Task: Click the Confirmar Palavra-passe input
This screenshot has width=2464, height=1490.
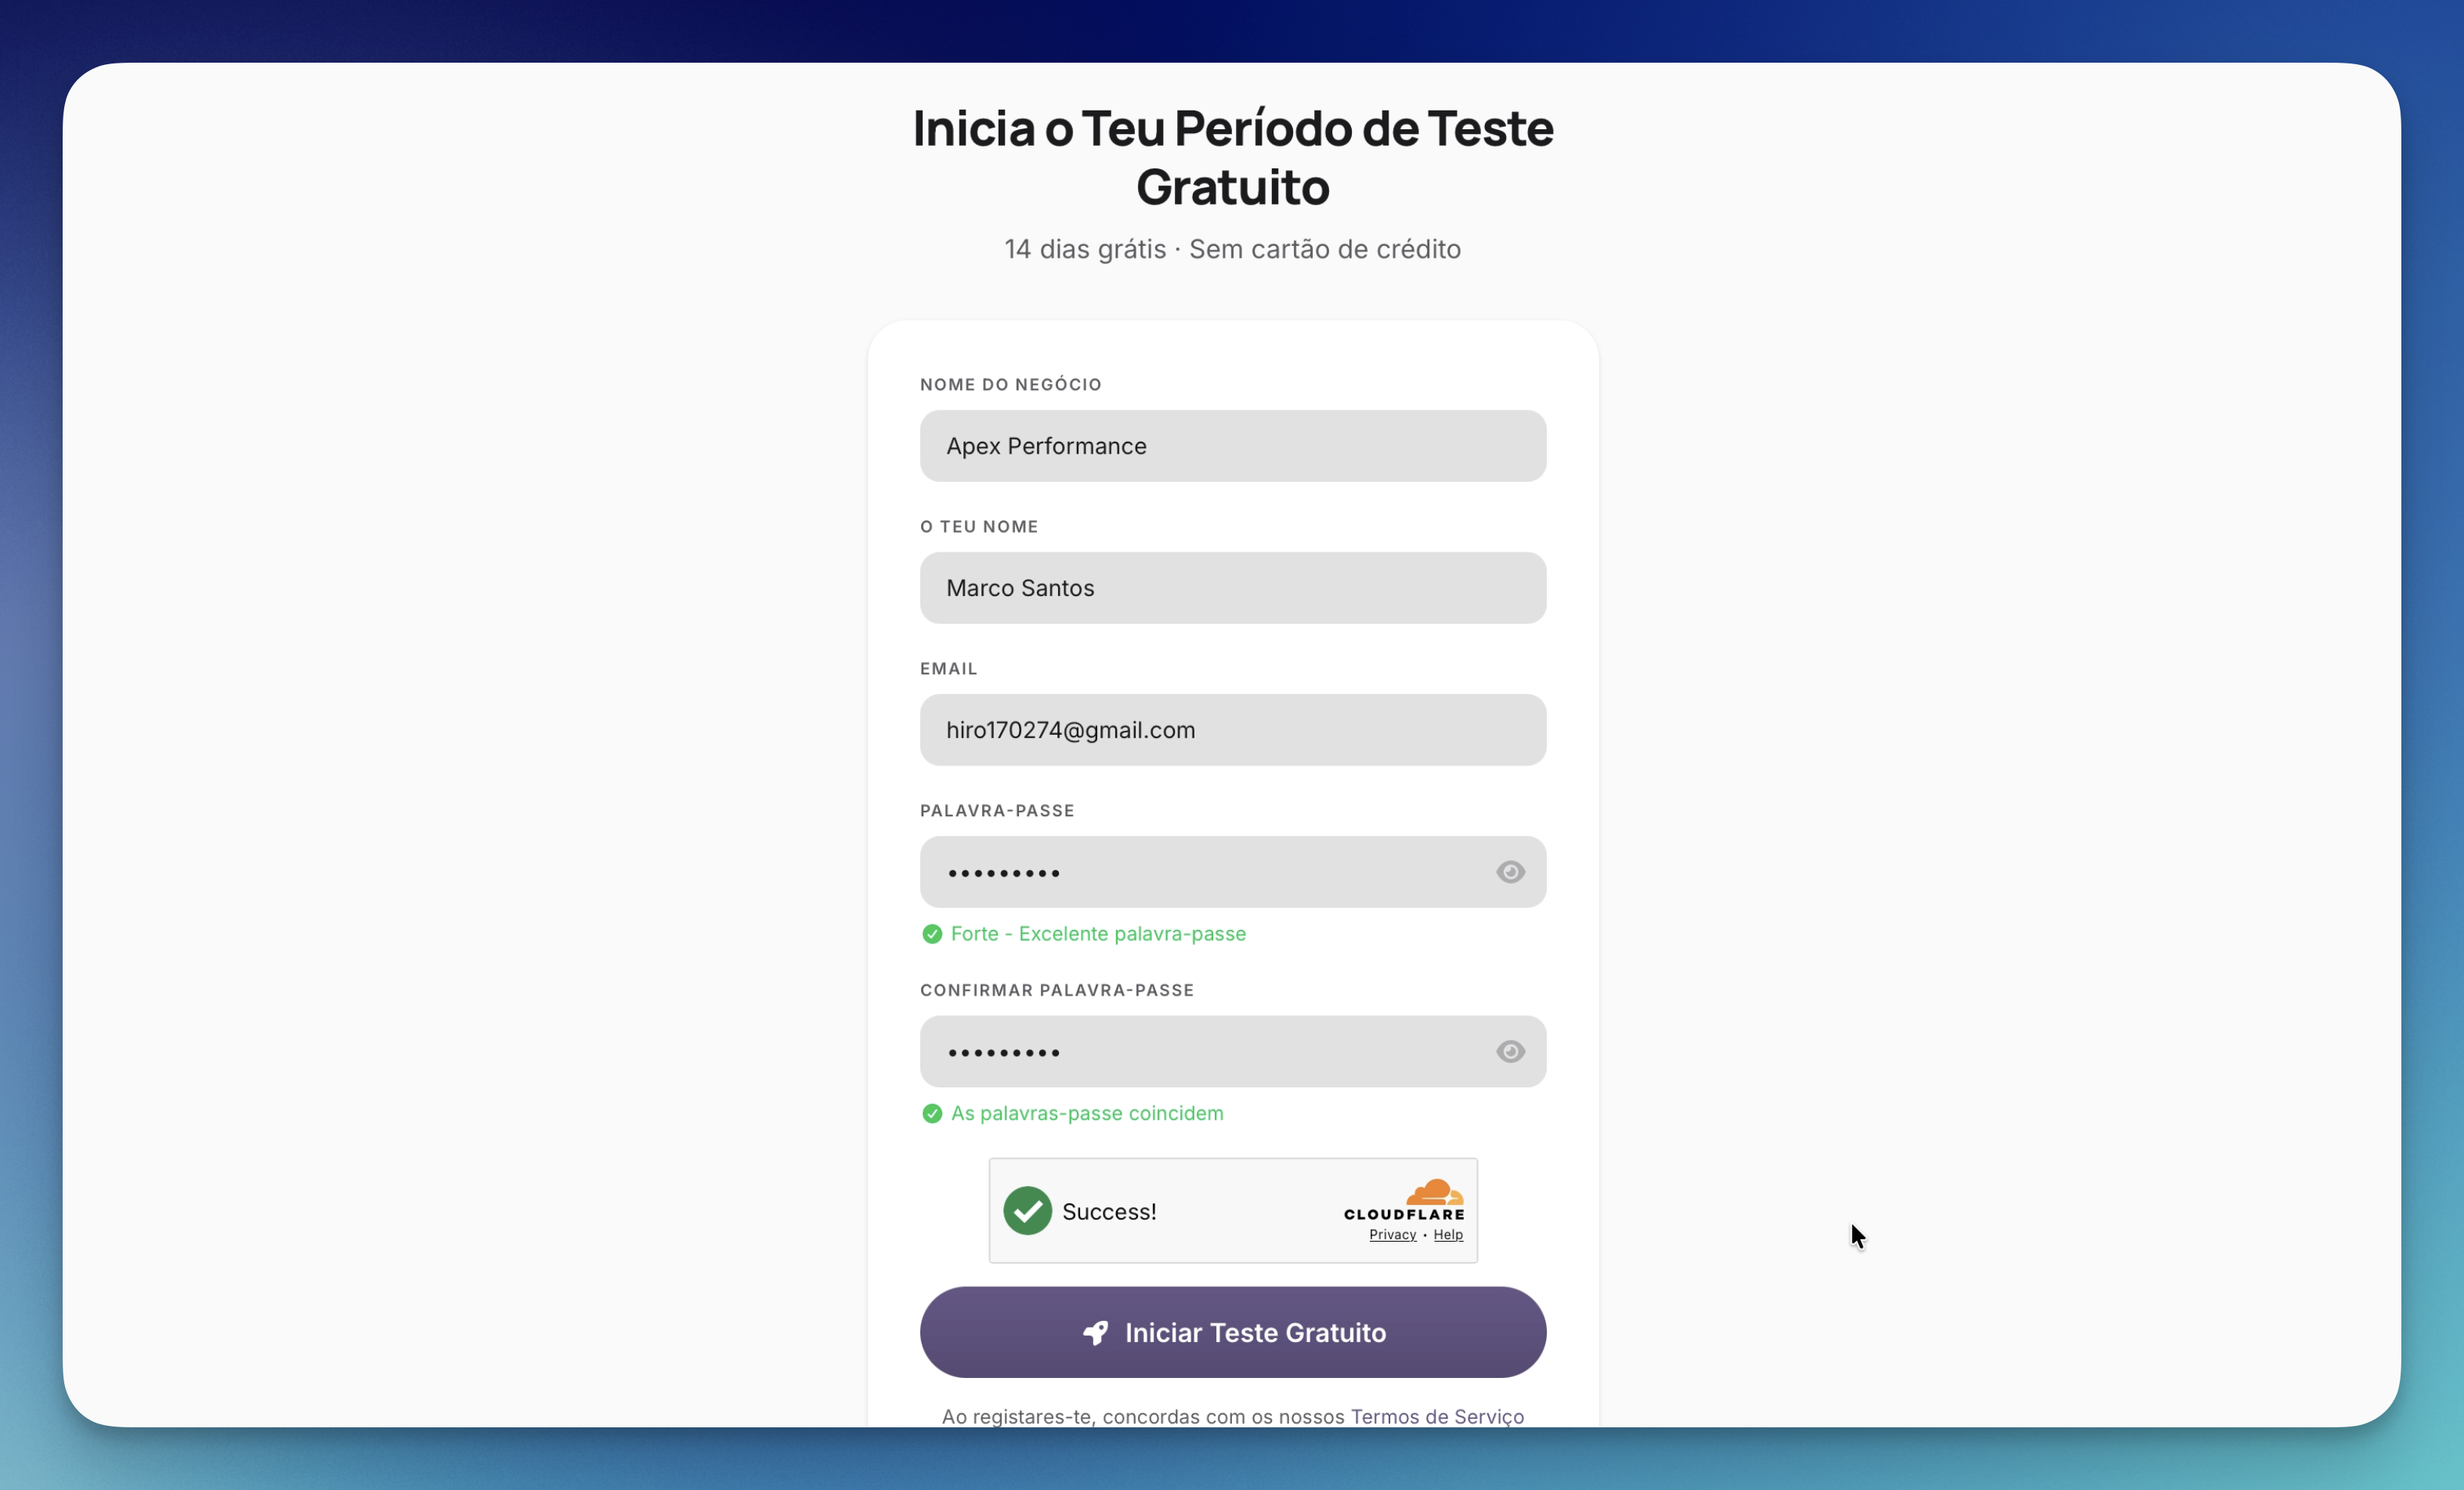Action: click(1200, 1051)
